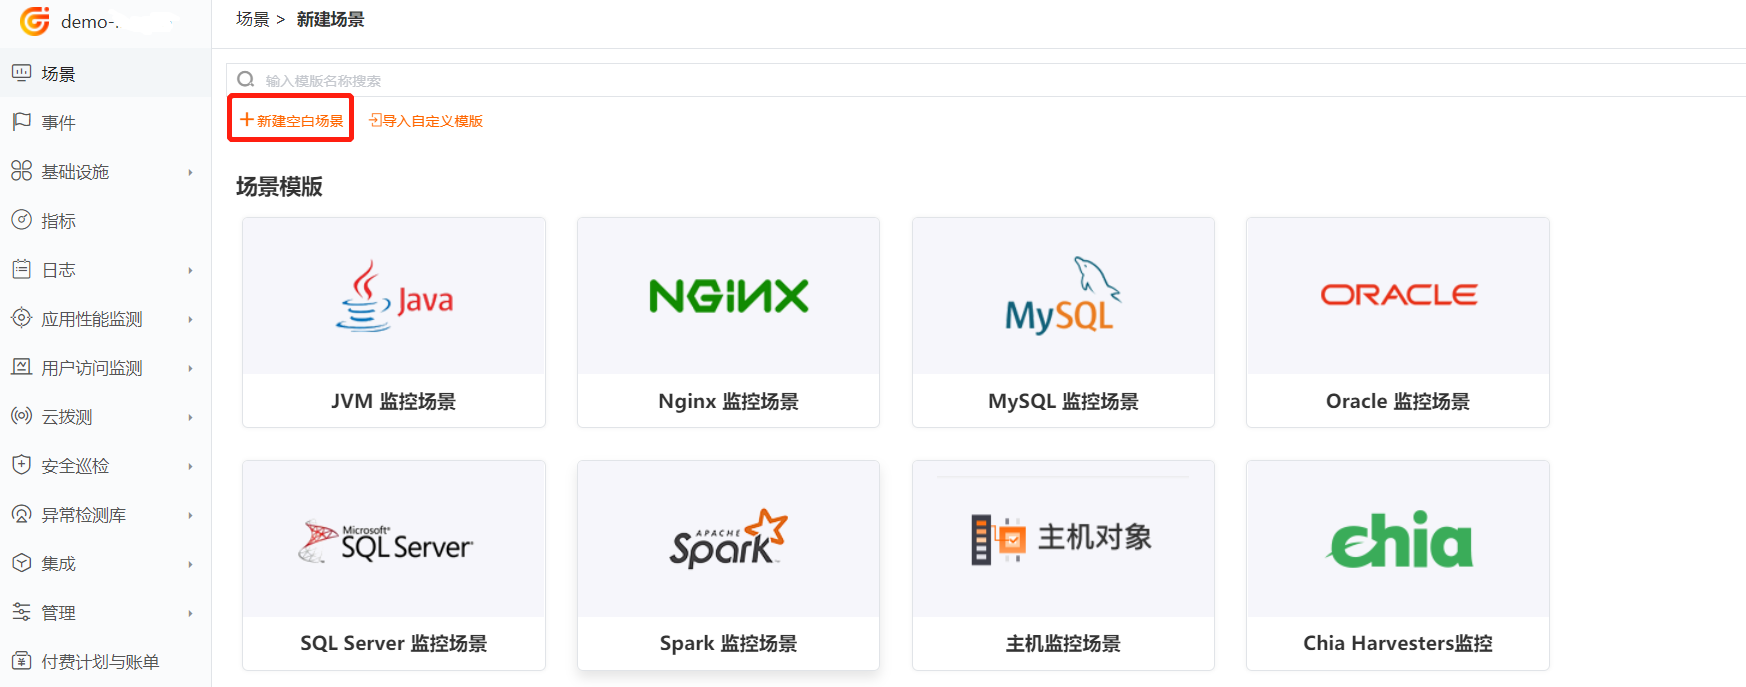Click the orange logo next to demo-
Image resolution: width=1746 pixels, height=687 pixels.
click(35, 21)
